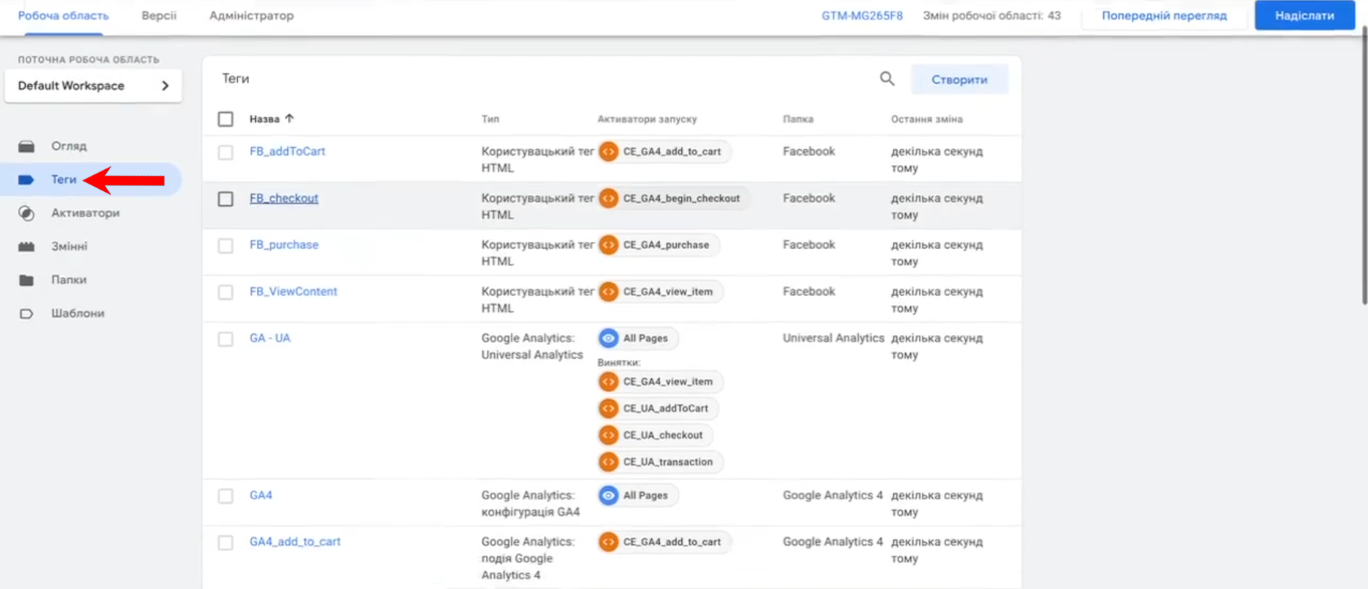The width and height of the screenshot is (1368, 589).
Task: Click the Теги tag icon in sidebar
Action: 27,180
